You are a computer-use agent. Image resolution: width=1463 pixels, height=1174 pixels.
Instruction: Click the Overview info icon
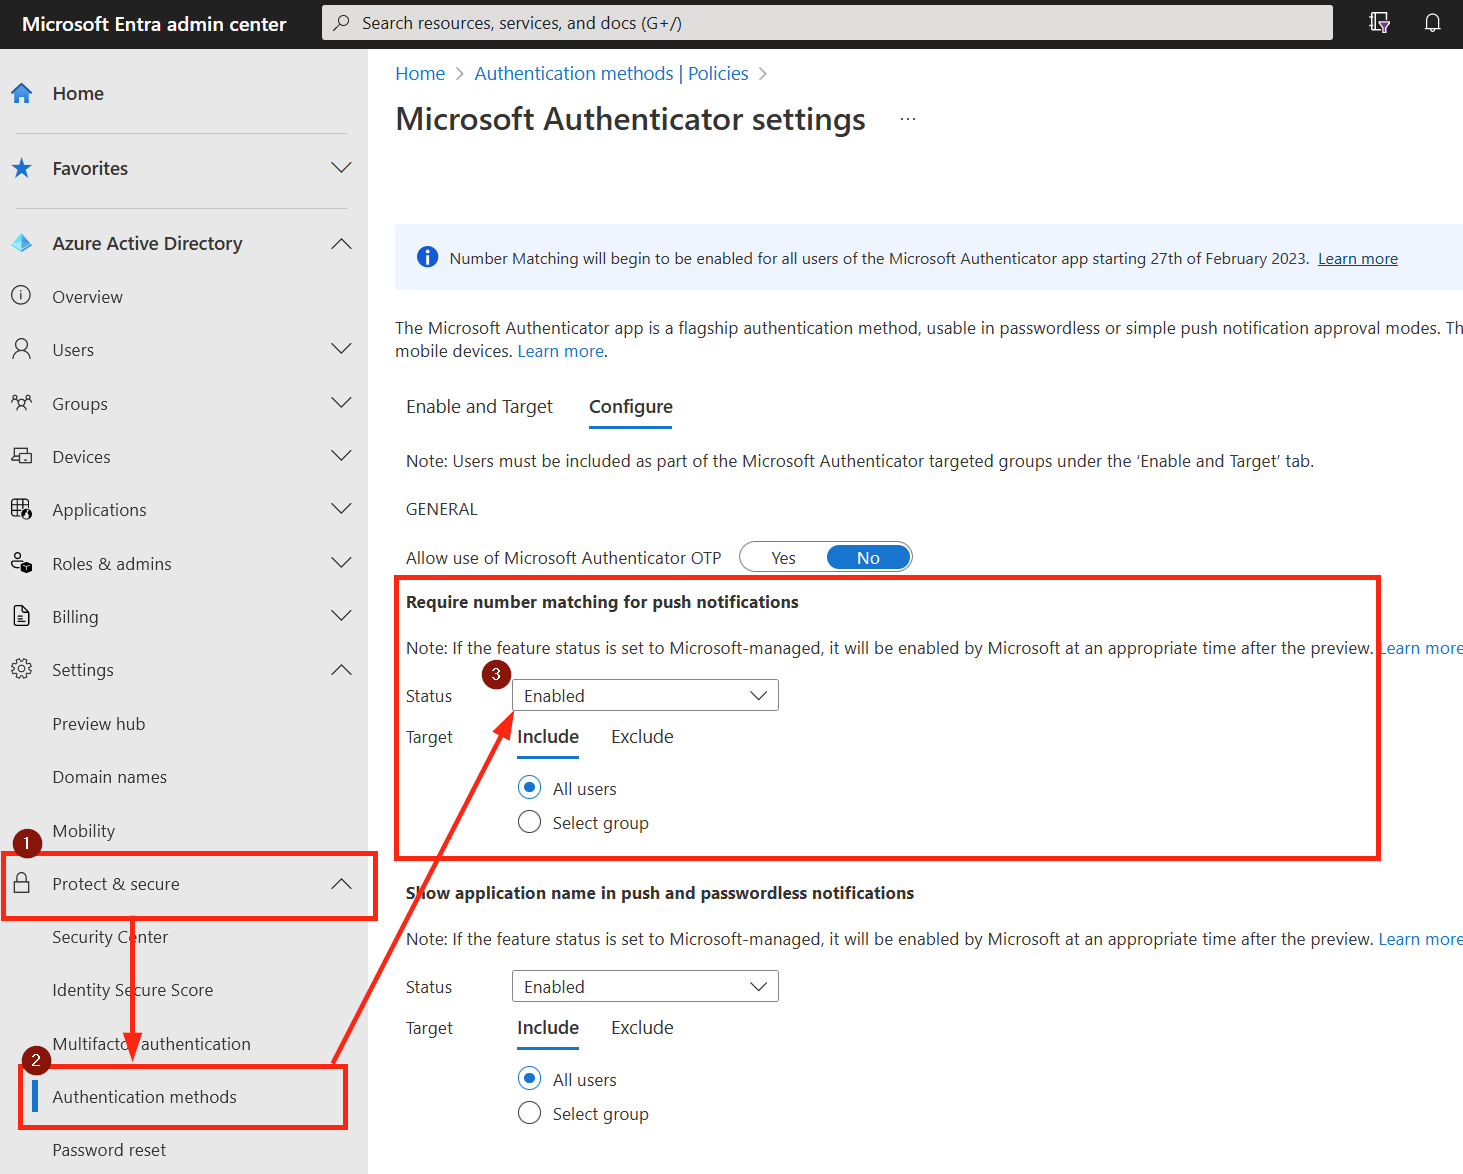pyautogui.click(x=21, y=296)
